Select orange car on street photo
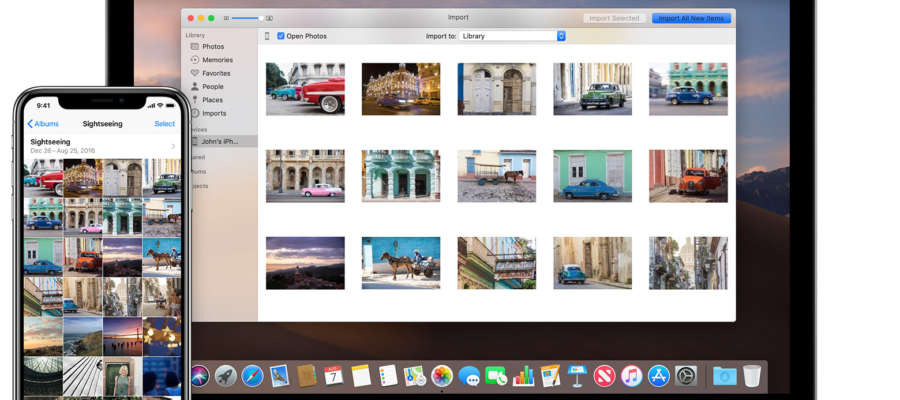 (688, 176)
